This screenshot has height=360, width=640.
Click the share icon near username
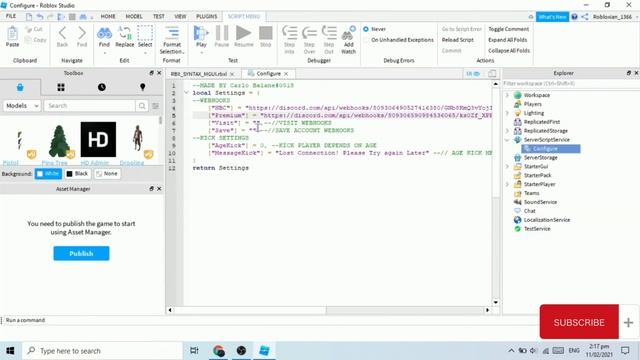585,17
